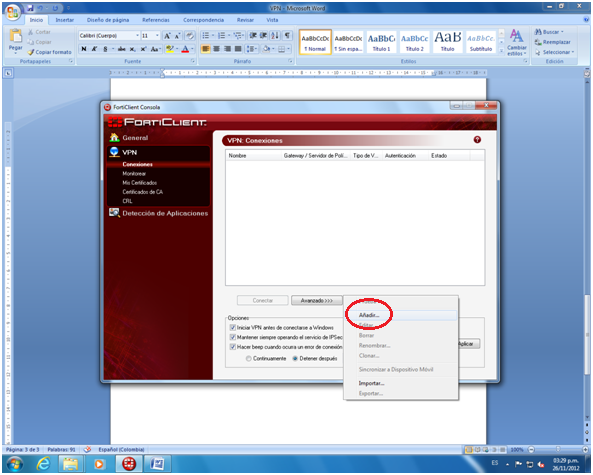Screen dimensions: 593x475
Task: Apply subscript formatting
Action: 132,49
